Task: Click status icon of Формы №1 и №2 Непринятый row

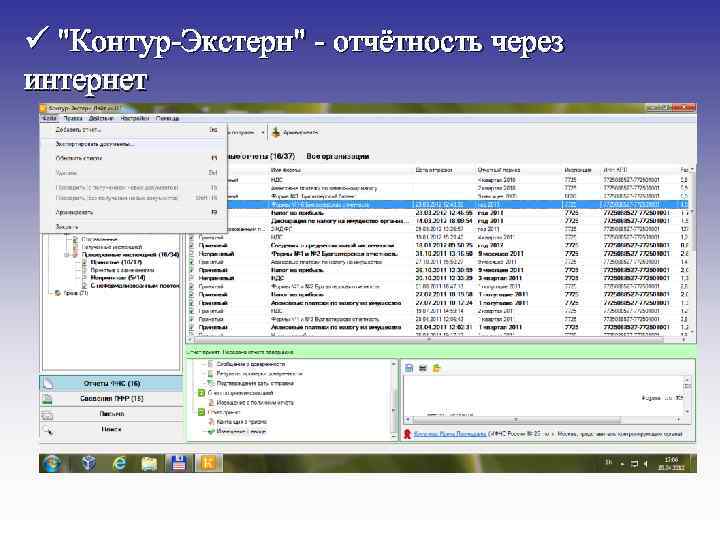Action: point(192,254)
